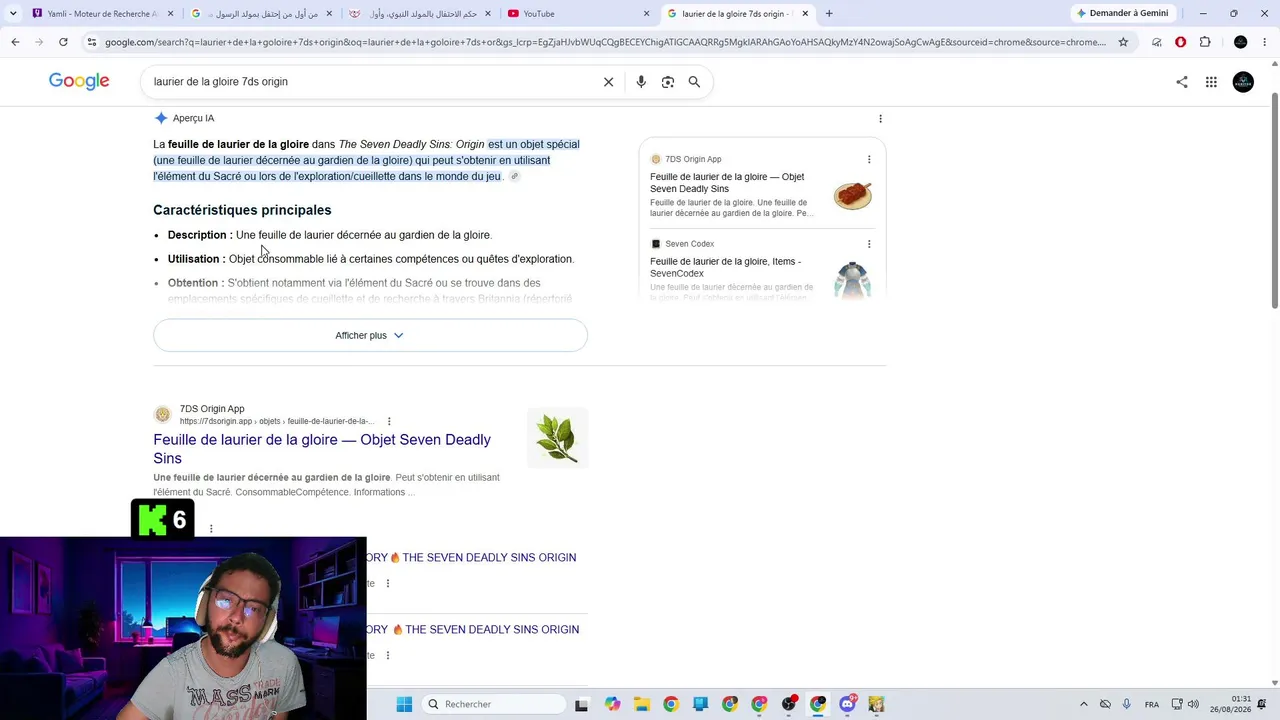Screen dimensions: 1280x720
Task: Open the 7DS Origin App source card title
Action: [x=727, y=183]
